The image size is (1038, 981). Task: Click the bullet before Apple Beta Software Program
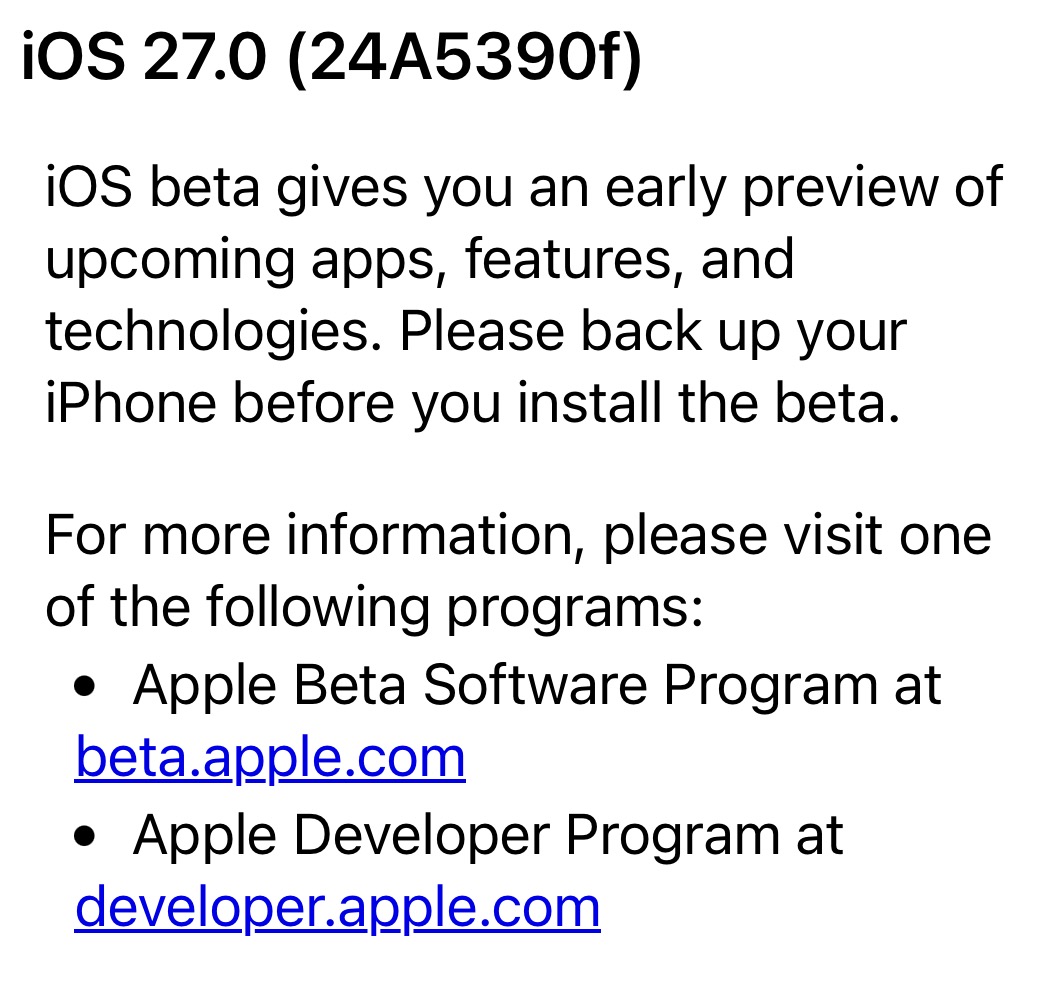pyautogui.click(x=85, y=686)
